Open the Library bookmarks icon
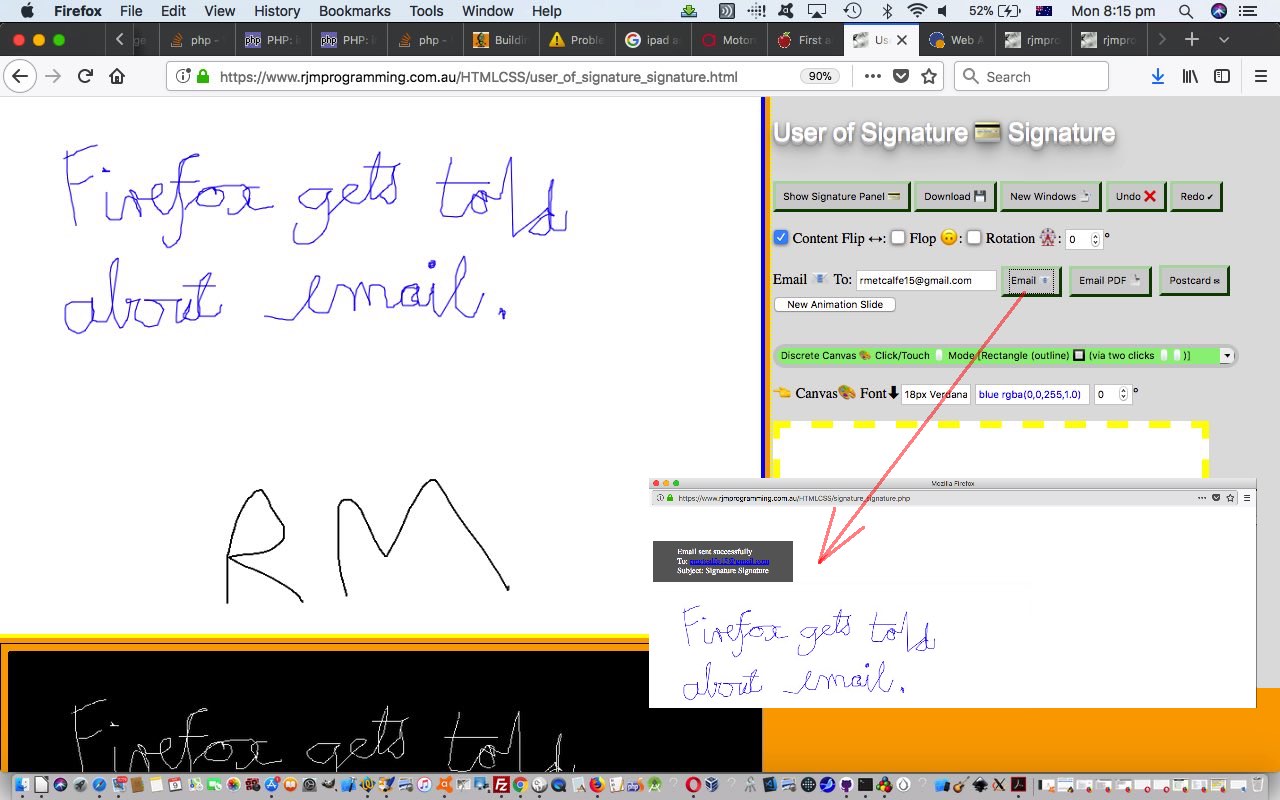The height and width of the screenshot is (800, 1280). (x=1190, y=76)
